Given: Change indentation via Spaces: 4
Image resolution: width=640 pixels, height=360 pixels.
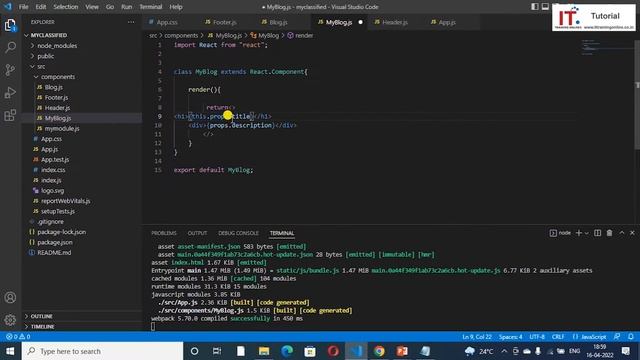Looking at the screenshot, I should [x=511, y=337].
